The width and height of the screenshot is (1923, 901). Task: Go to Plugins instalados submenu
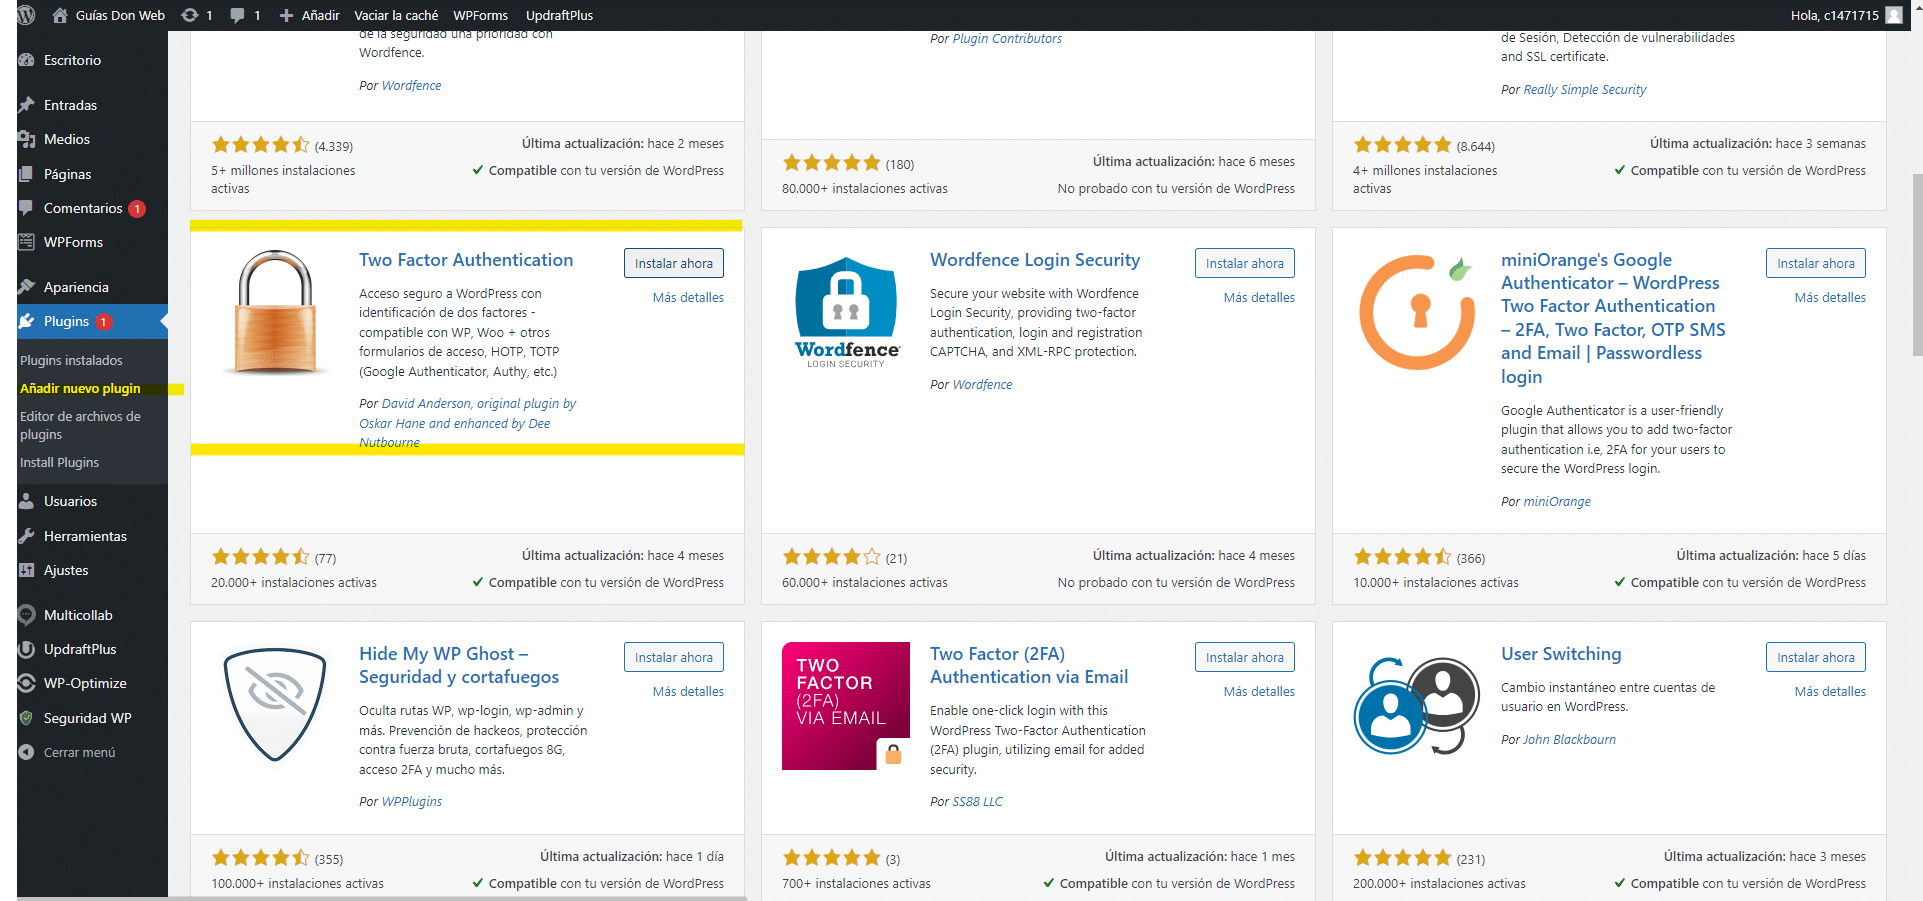pos(71,360)
